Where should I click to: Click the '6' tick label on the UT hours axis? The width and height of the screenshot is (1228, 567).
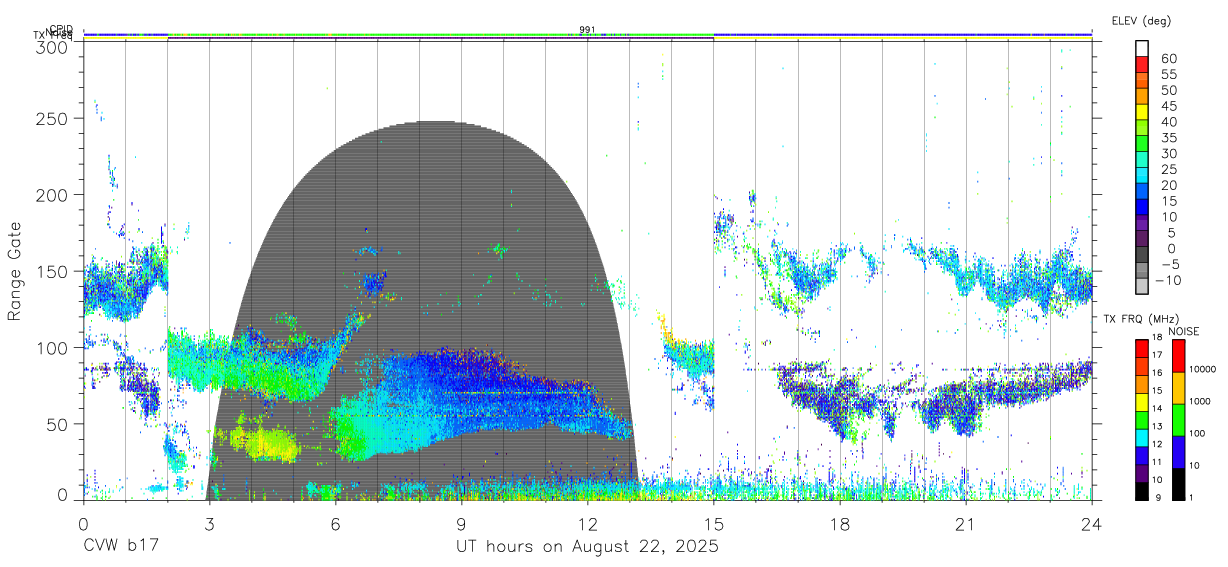335,523
